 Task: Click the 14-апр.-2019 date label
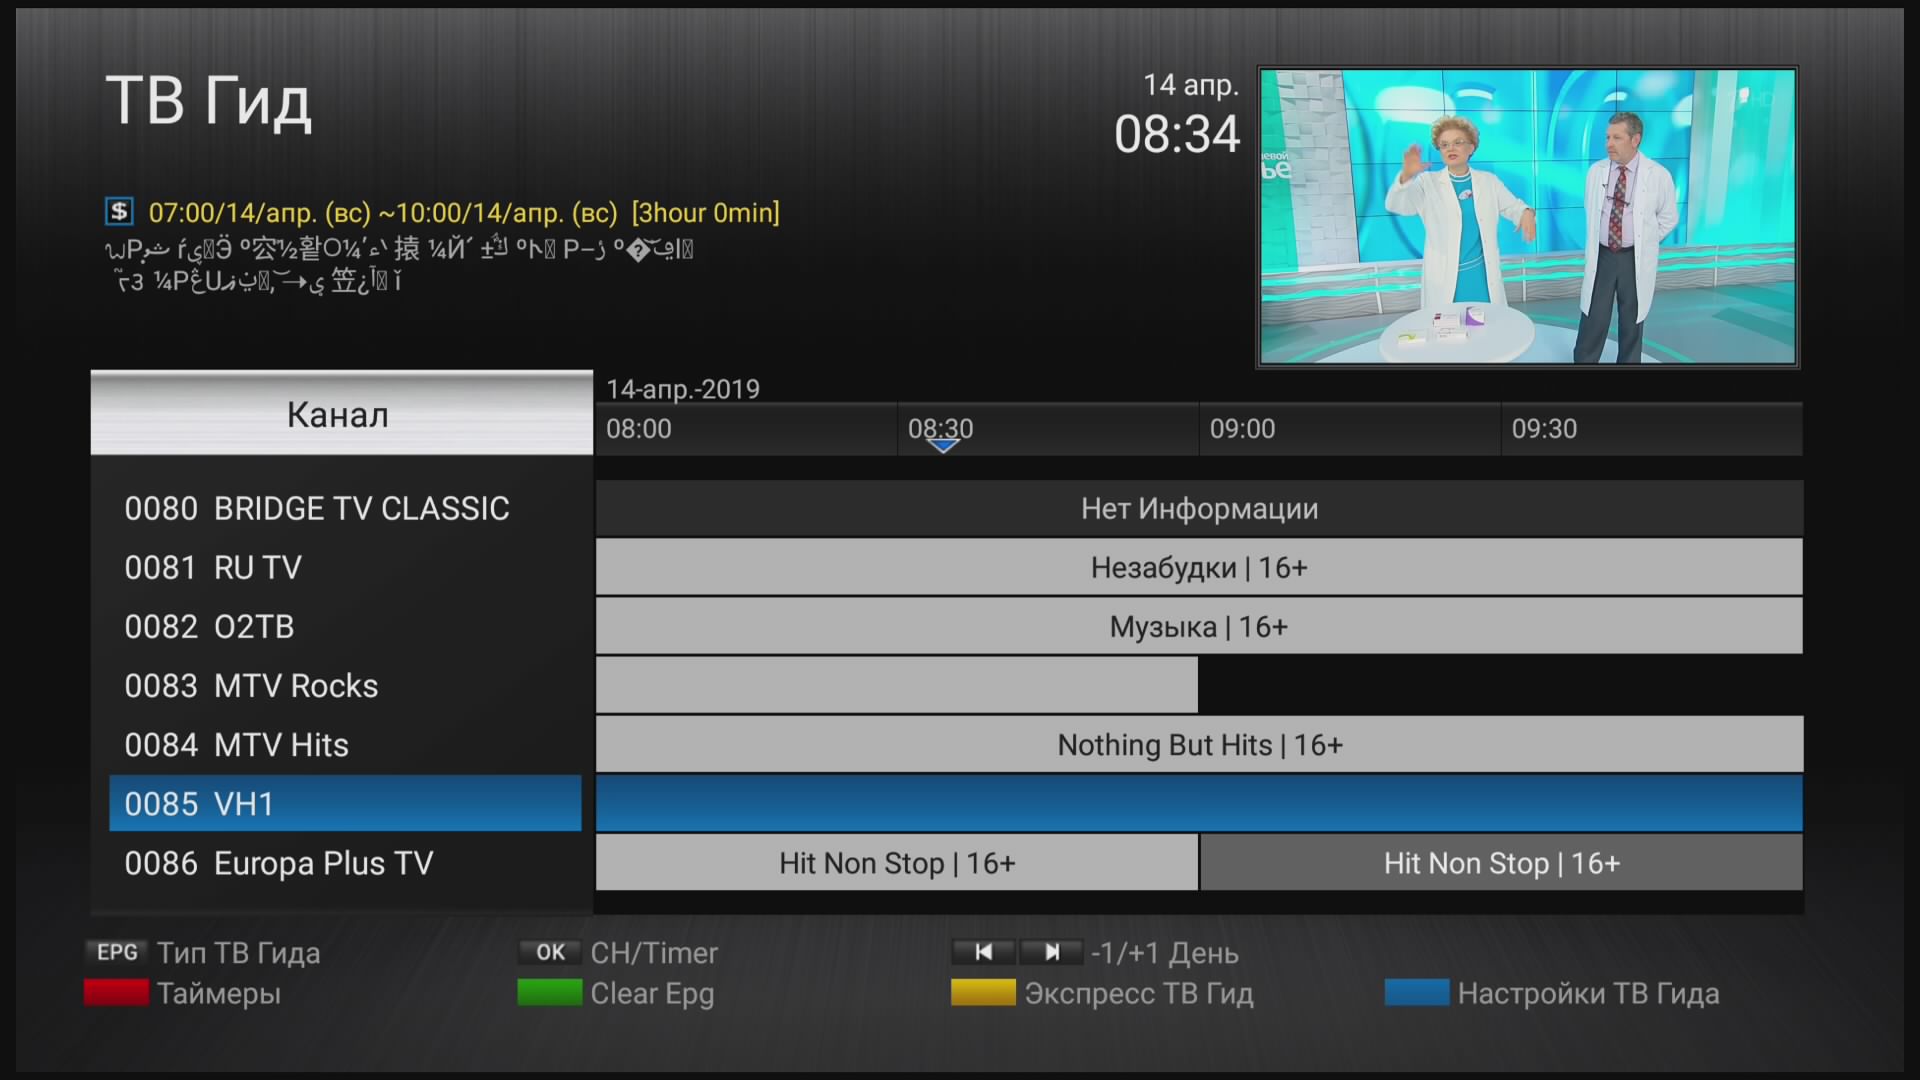point(683,389)
